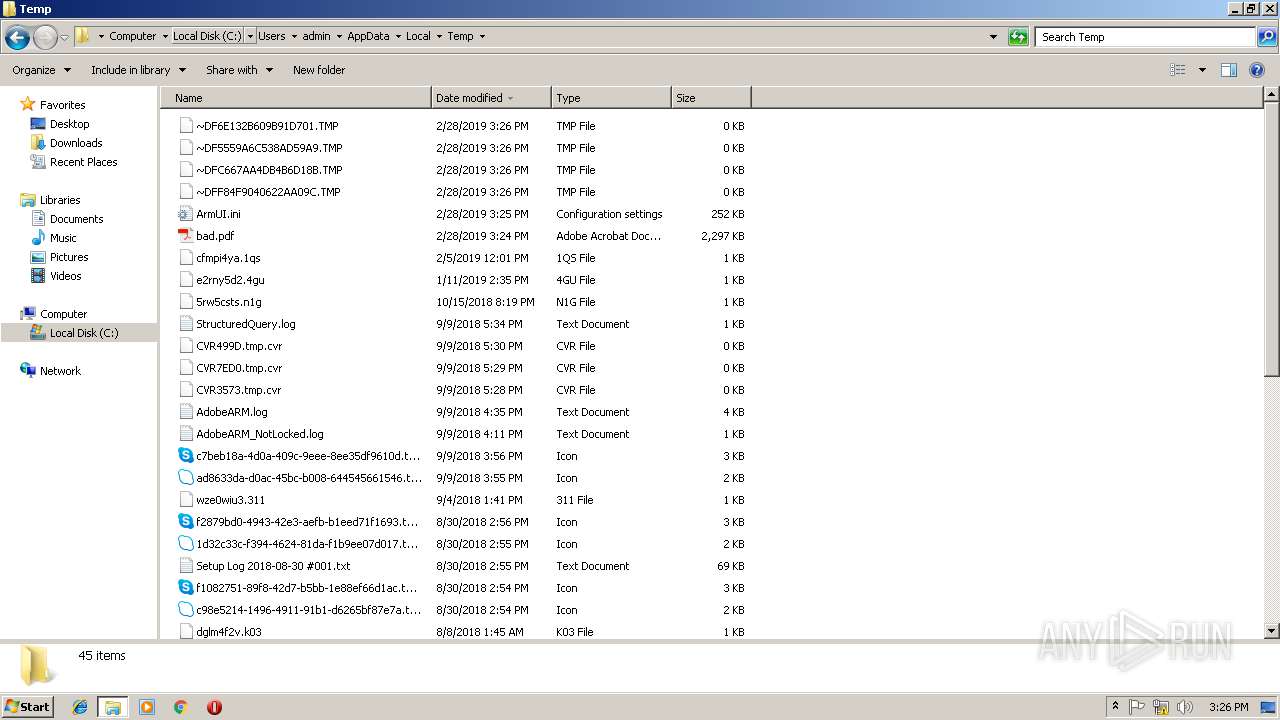Launch Google Chrome from the taskbar

181,707
